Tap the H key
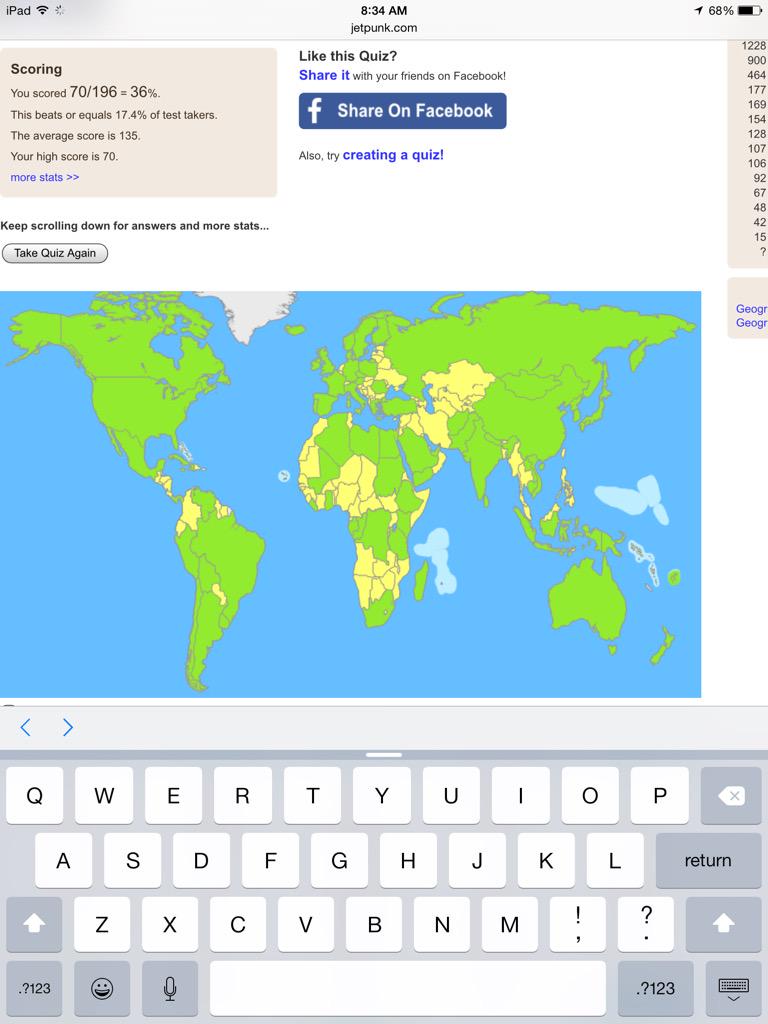Screen dimensions: 768x1024 coord(408,860)
